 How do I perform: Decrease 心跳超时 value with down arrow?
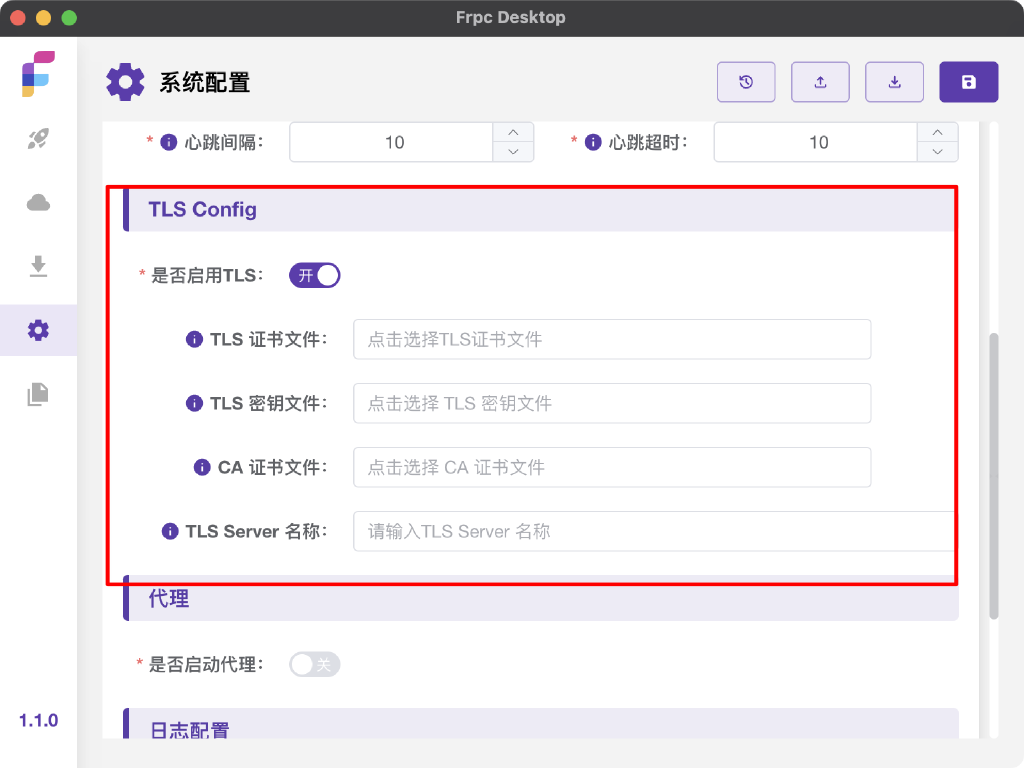point(937,152)
